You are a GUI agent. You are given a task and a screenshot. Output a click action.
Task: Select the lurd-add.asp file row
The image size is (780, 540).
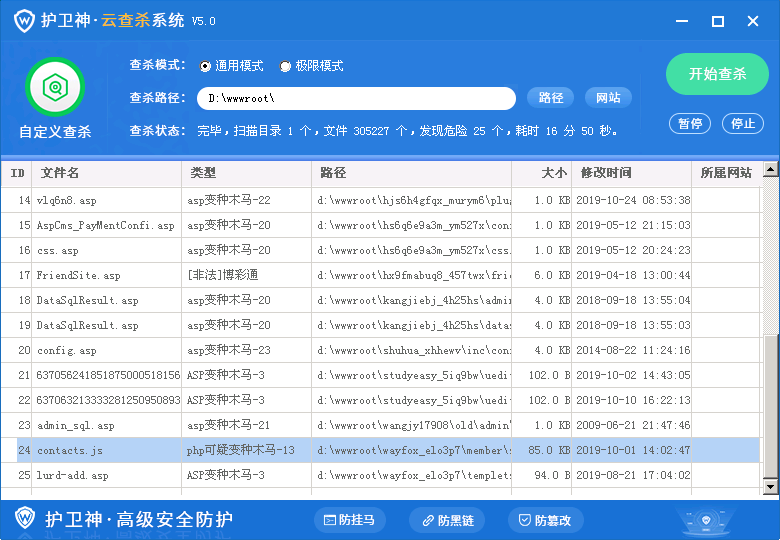[x=381, y=475]
